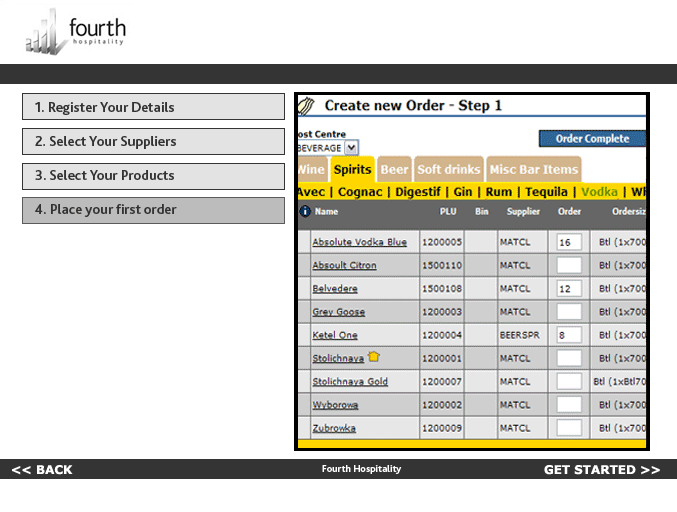Open the Stolichnaya product link
Viewport: 677px width, 512px height.
(338, 359)
